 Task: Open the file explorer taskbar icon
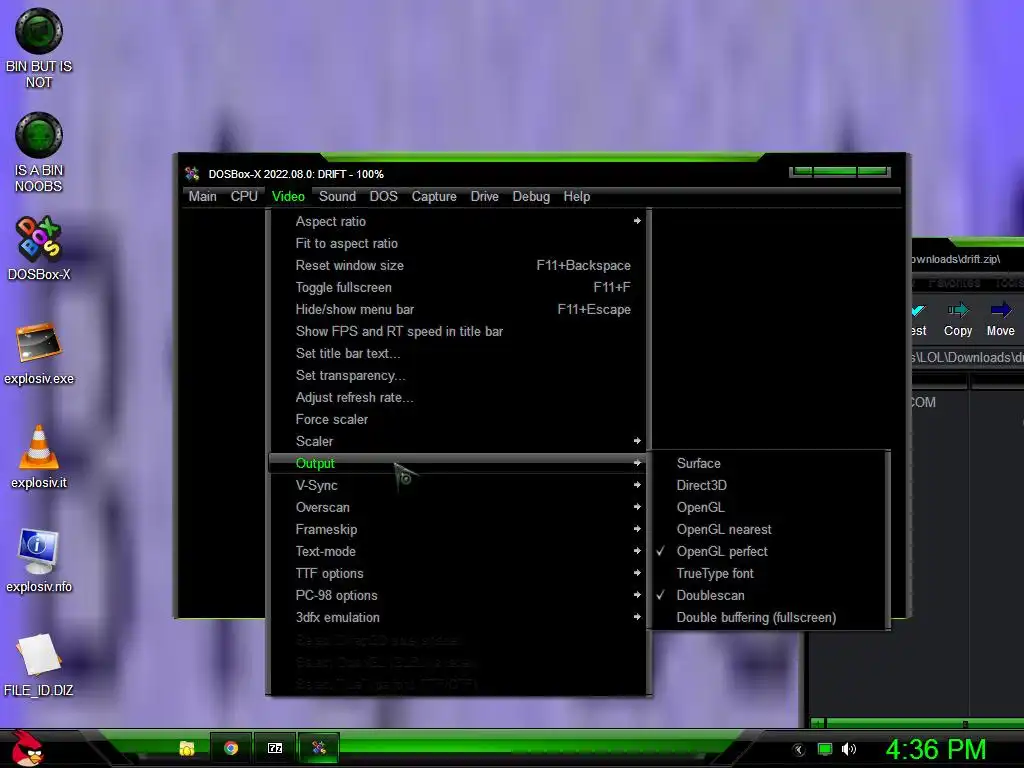pyautogui.click(x=187, y=748)
